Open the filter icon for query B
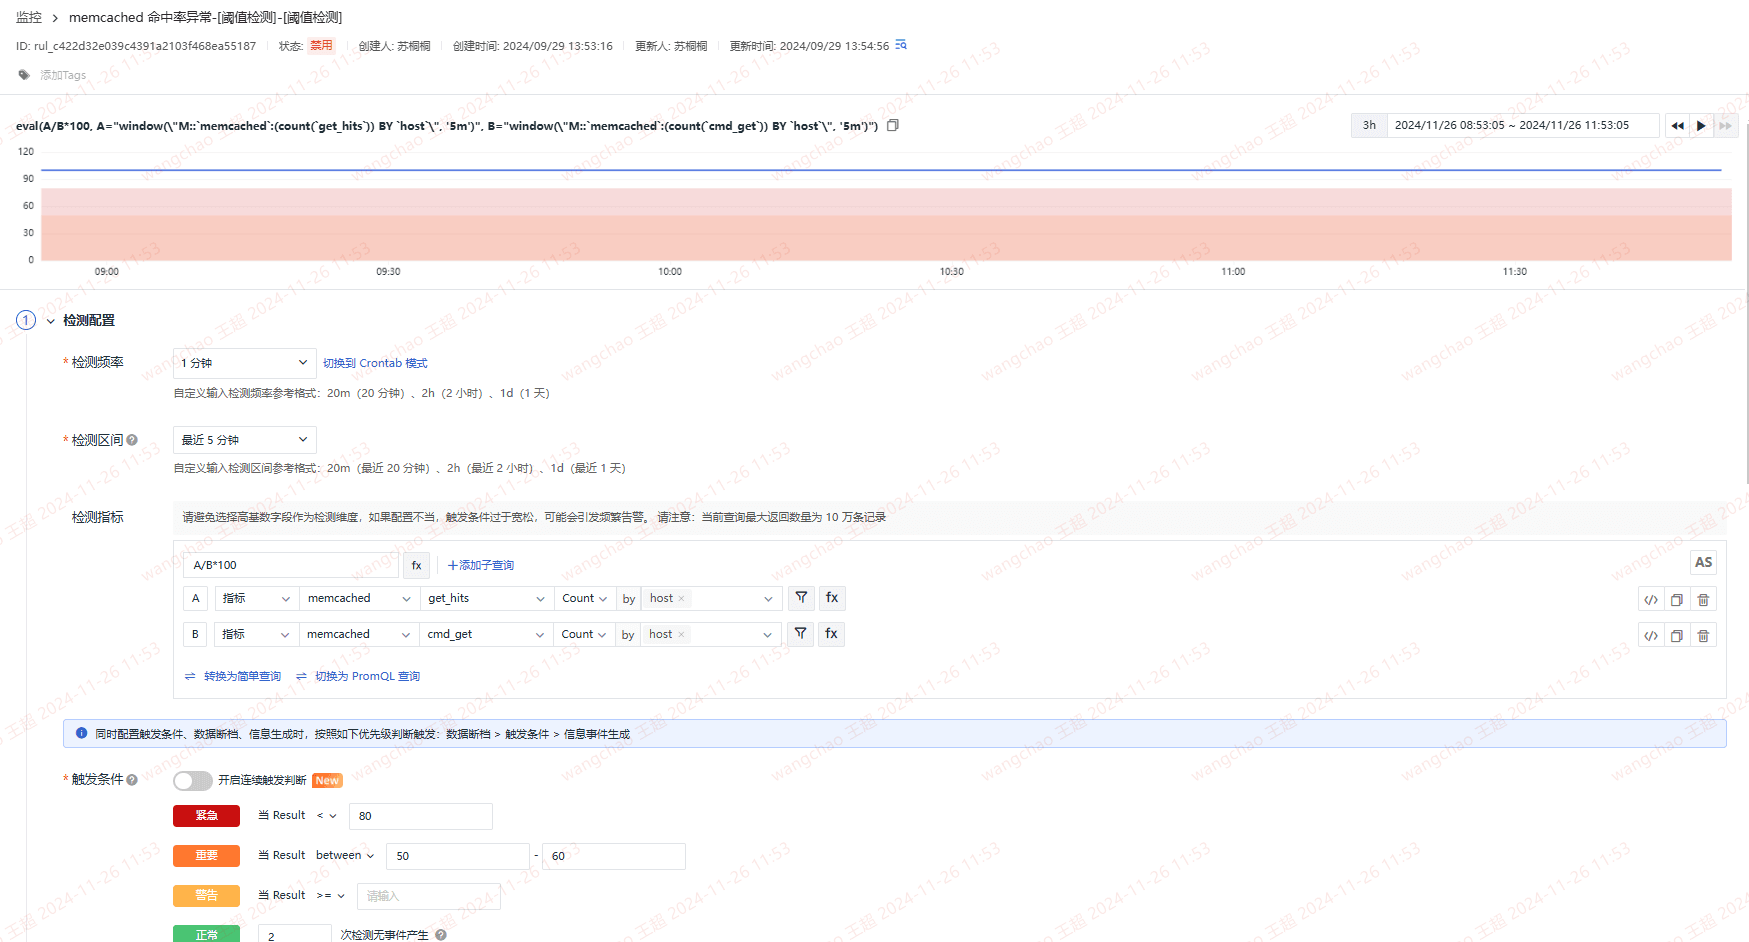This screenshot has width=1749, height=942. coord(801,634)
